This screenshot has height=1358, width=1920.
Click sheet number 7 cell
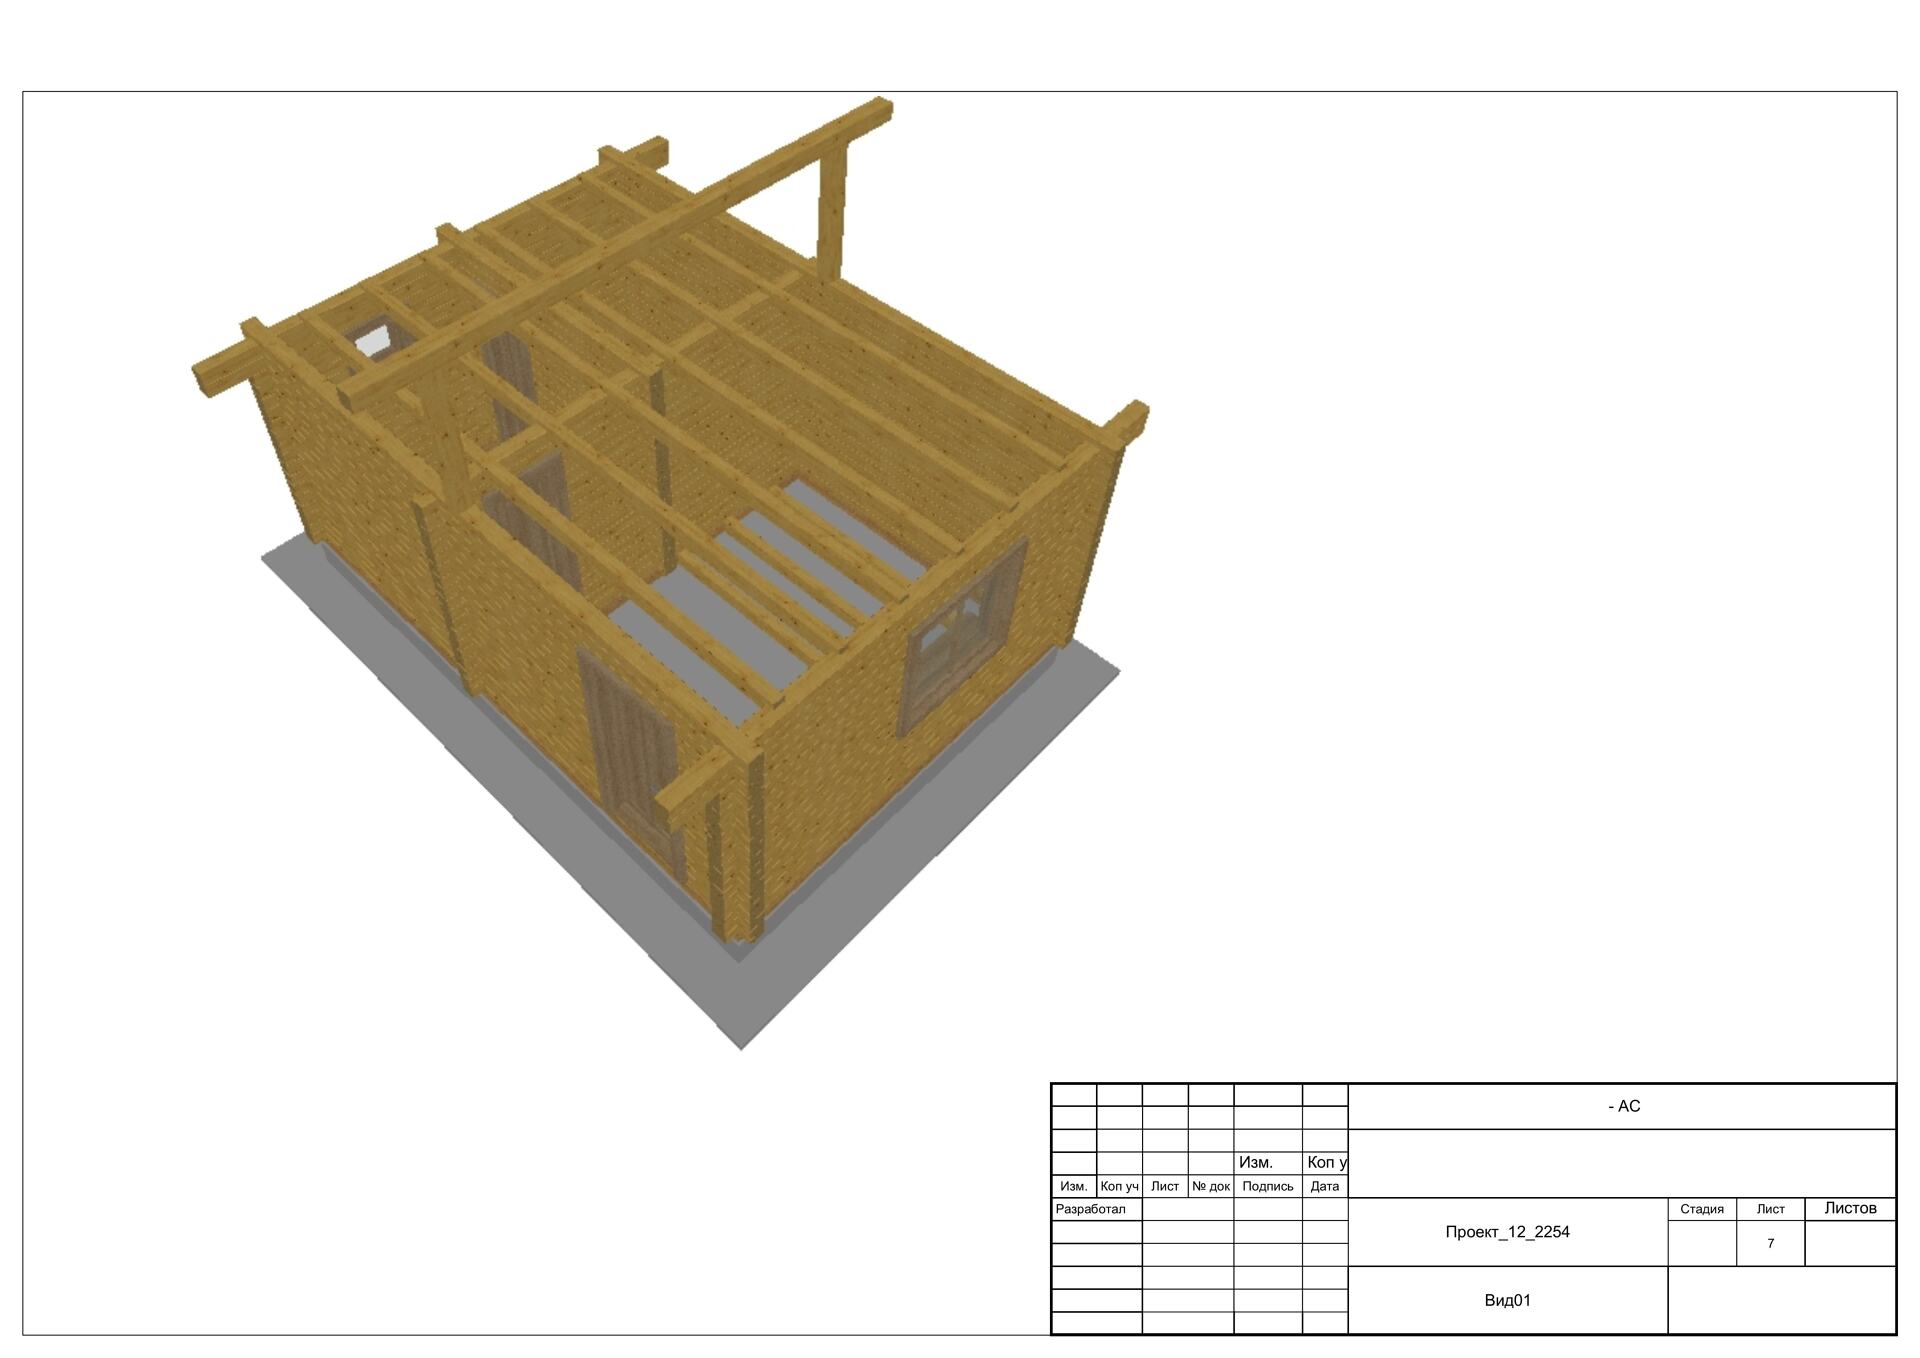pyautogui.click(x=1770, y=1243)
